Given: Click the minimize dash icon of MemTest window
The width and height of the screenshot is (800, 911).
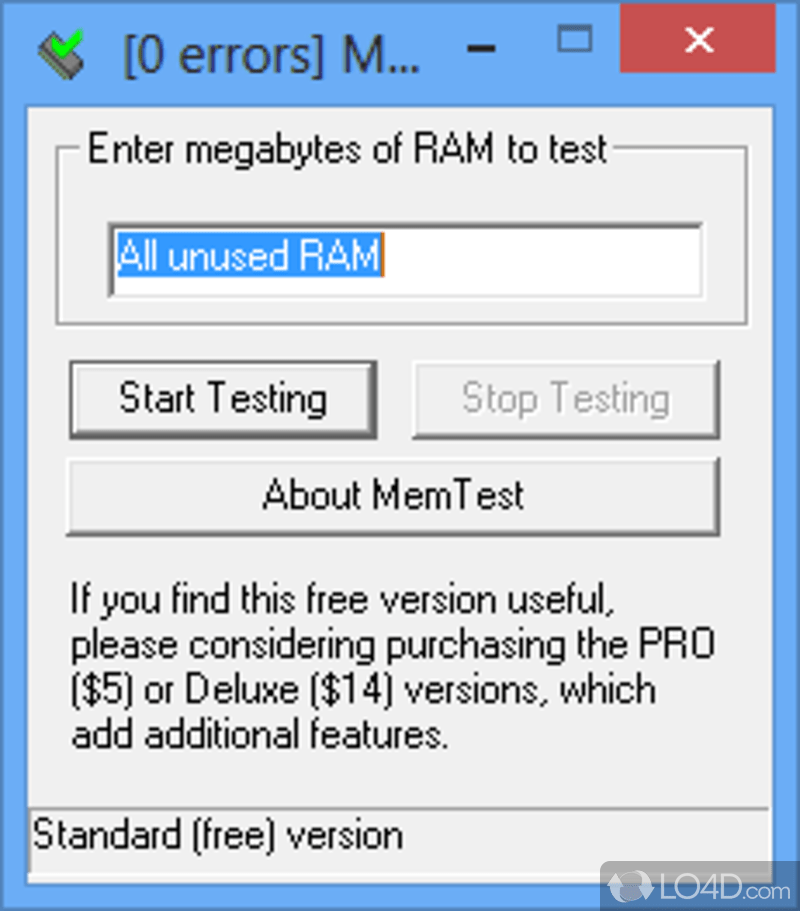Looking at the screenshot, I should [x=481, y=49].
